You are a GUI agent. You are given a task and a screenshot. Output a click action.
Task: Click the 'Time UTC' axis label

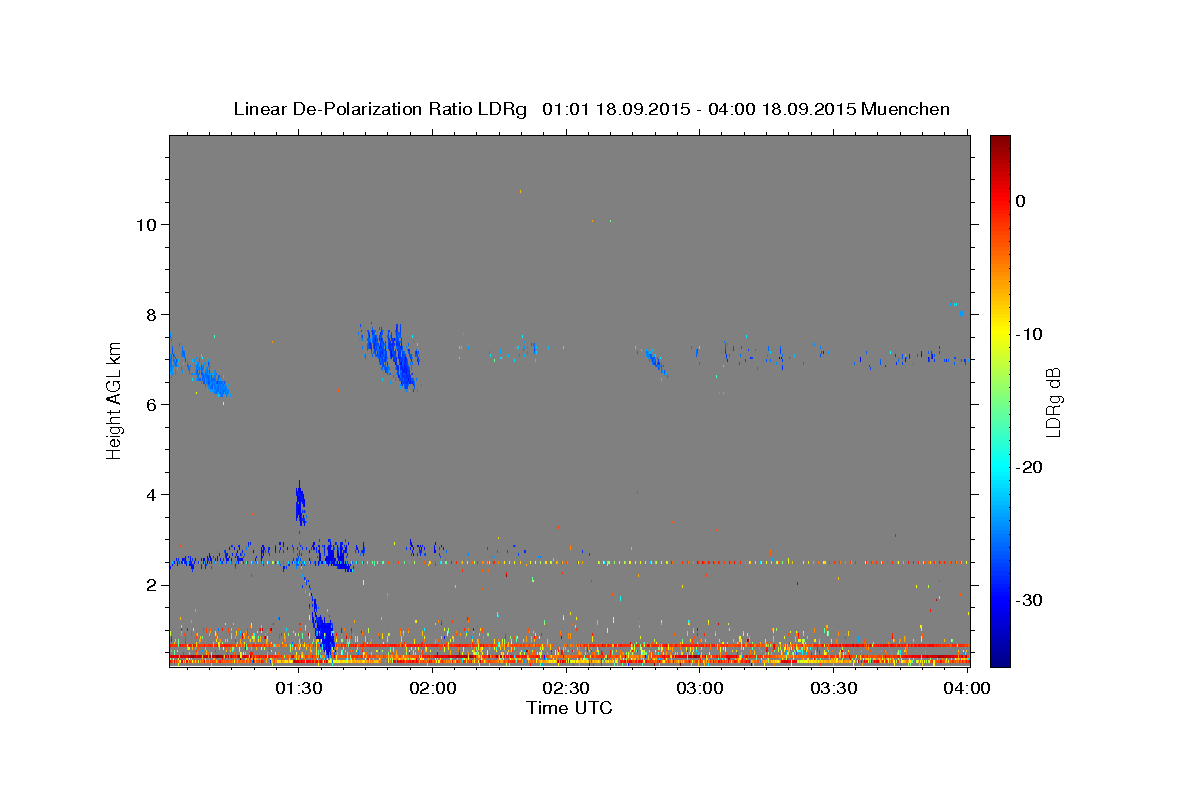569,708
